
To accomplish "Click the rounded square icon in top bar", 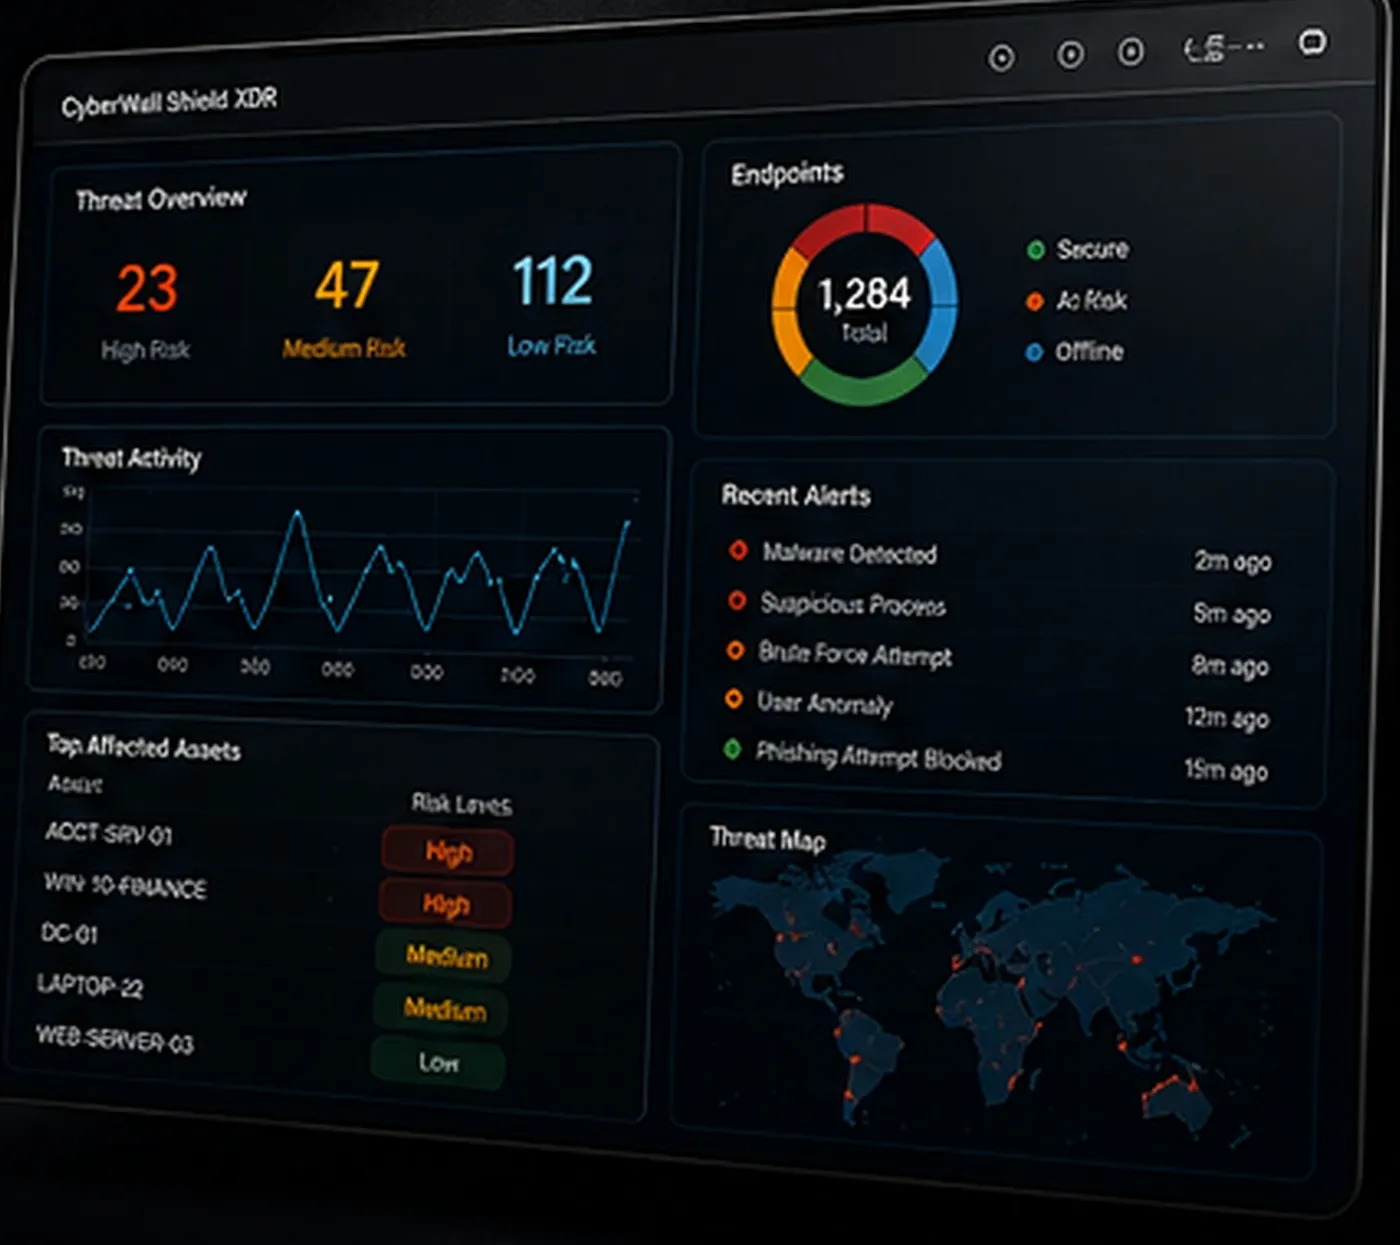I will (x=1312, y=42).
